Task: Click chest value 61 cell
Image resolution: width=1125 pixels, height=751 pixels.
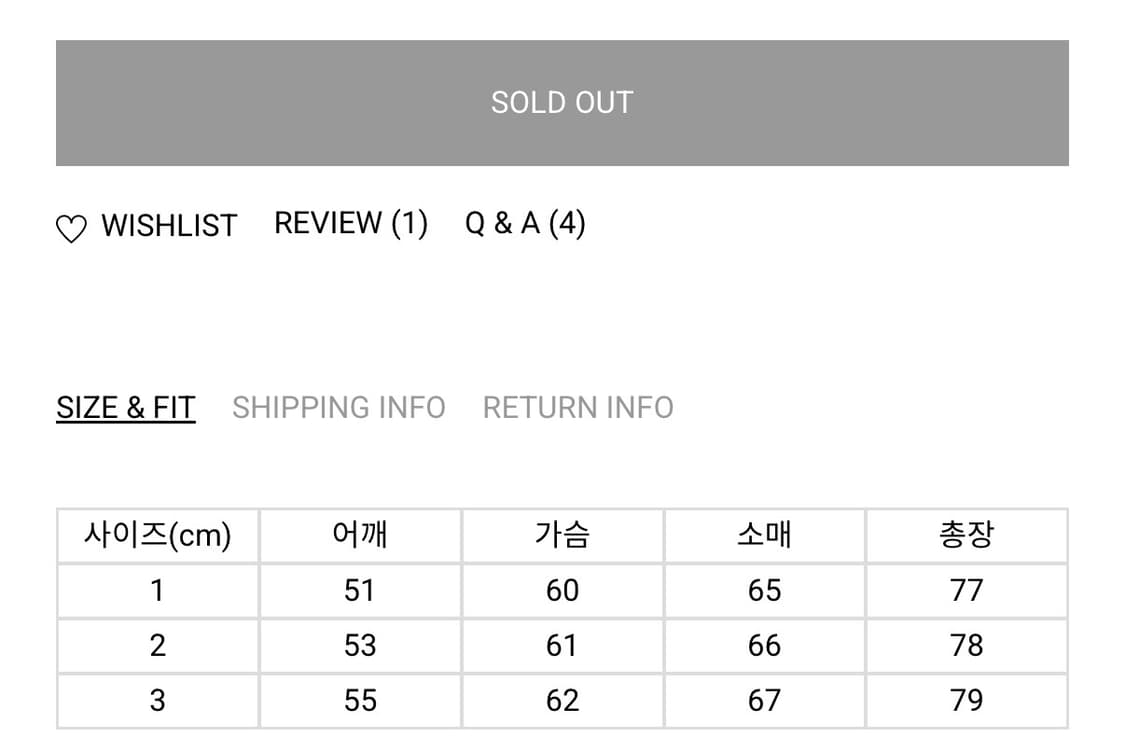Action: point(562,646)
